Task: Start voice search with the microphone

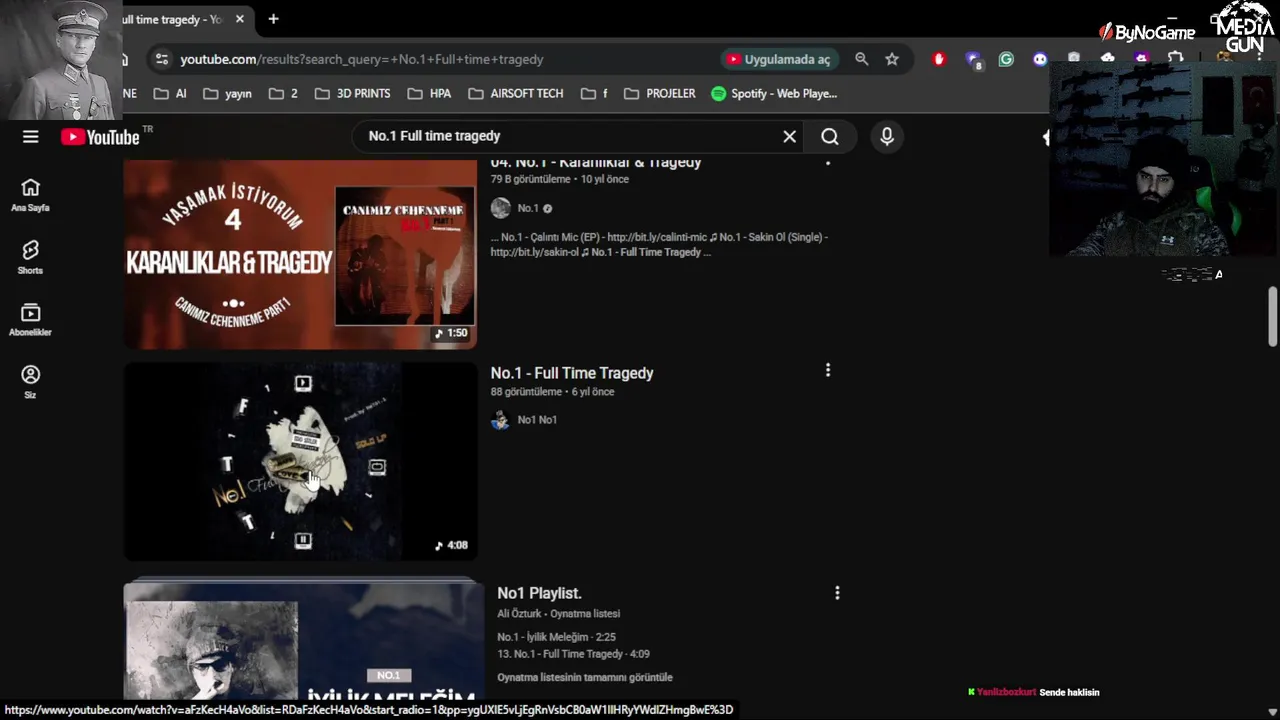Action: click(x=886, y=137)
